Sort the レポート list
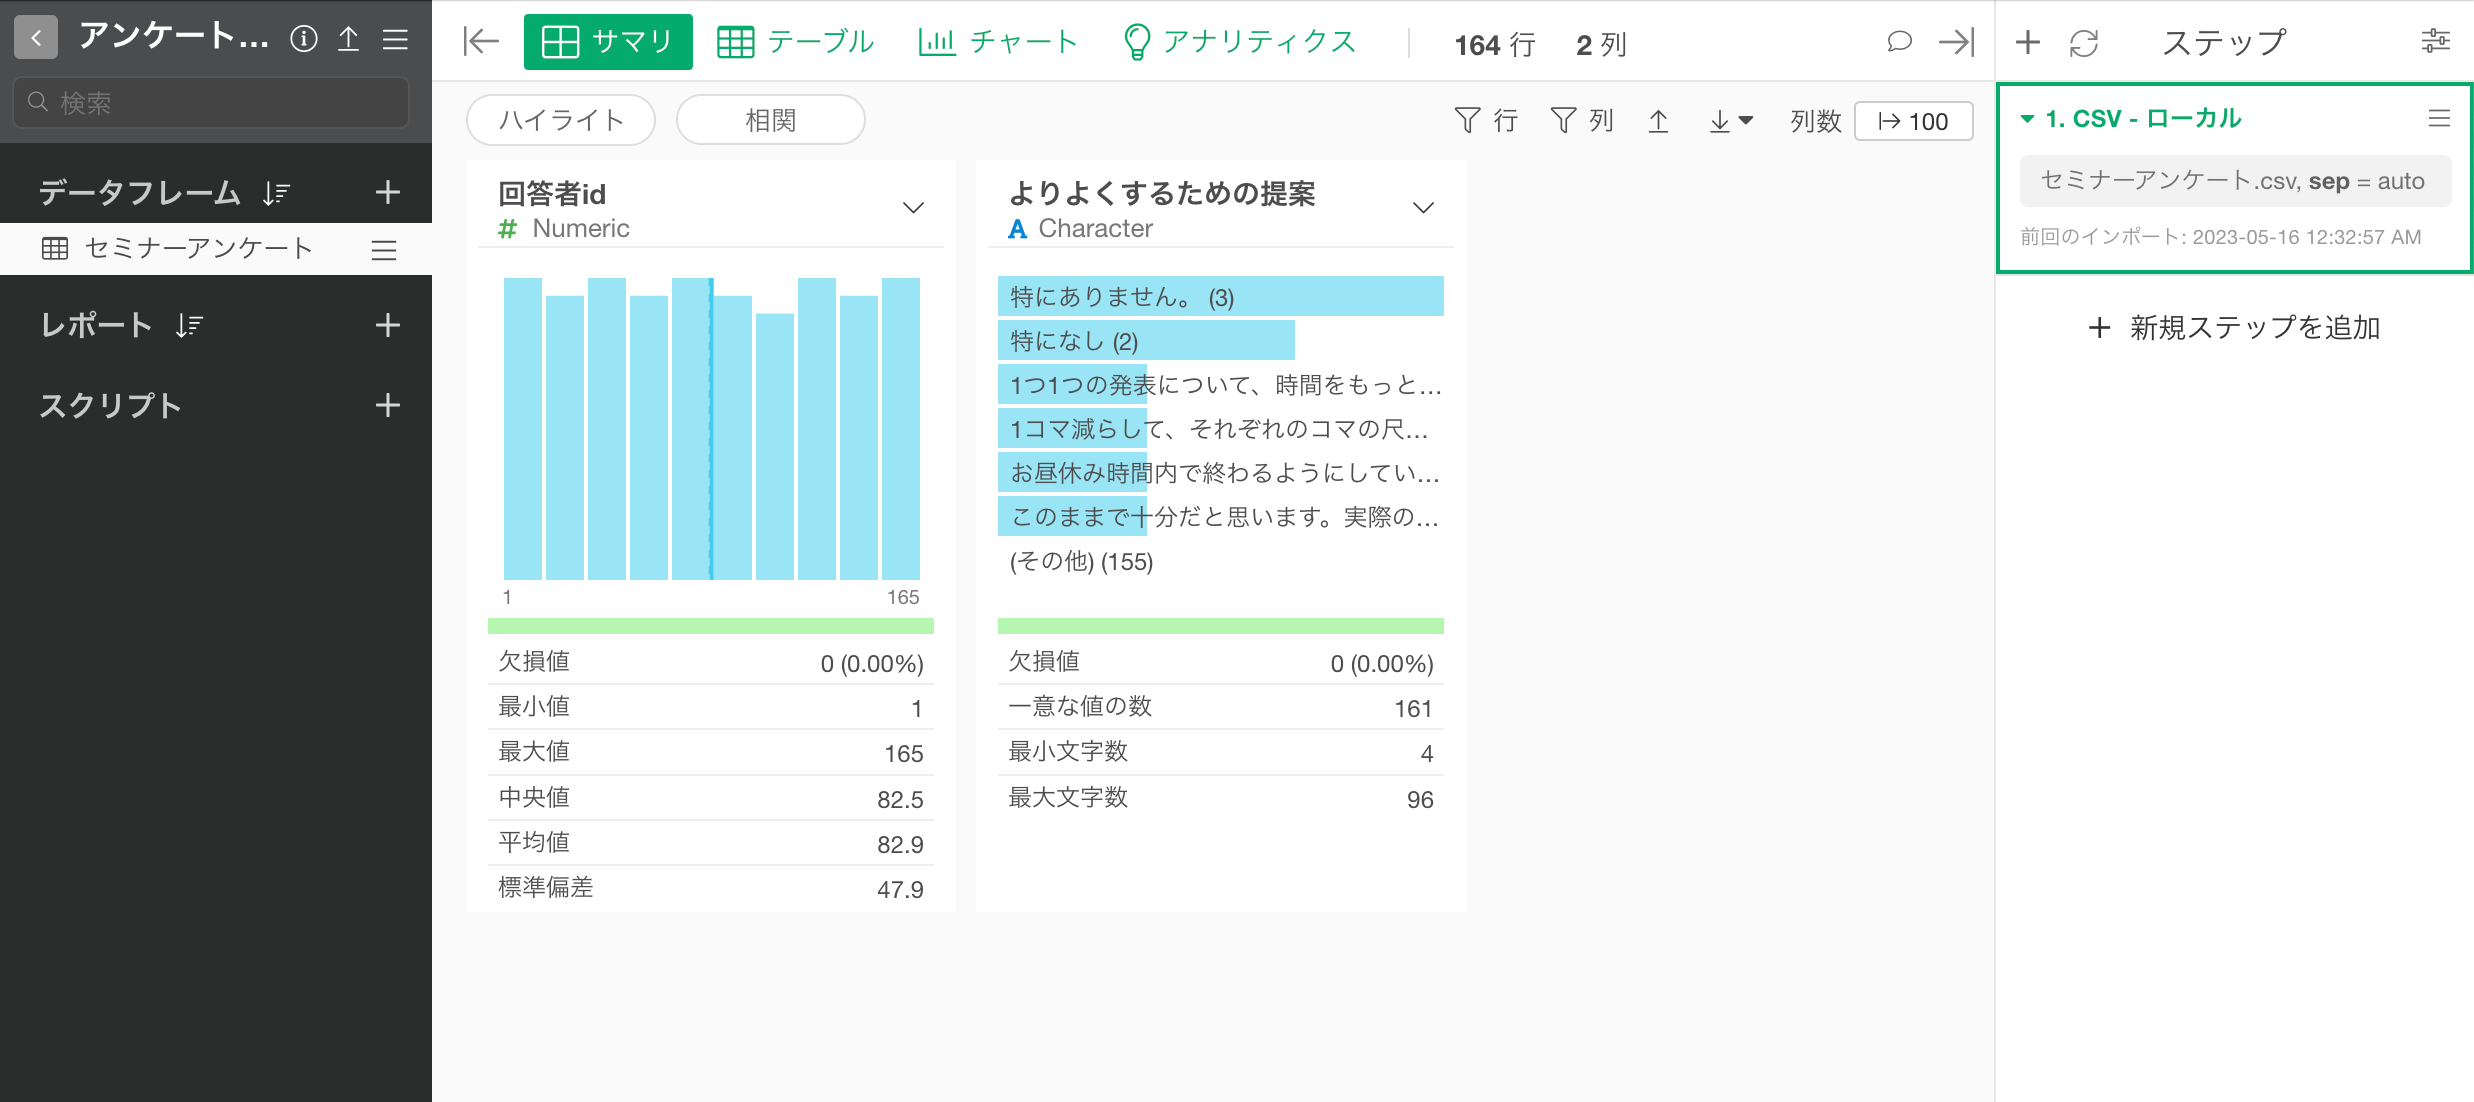Viewport: 2474px width, 1102px height. coord(189,325)
